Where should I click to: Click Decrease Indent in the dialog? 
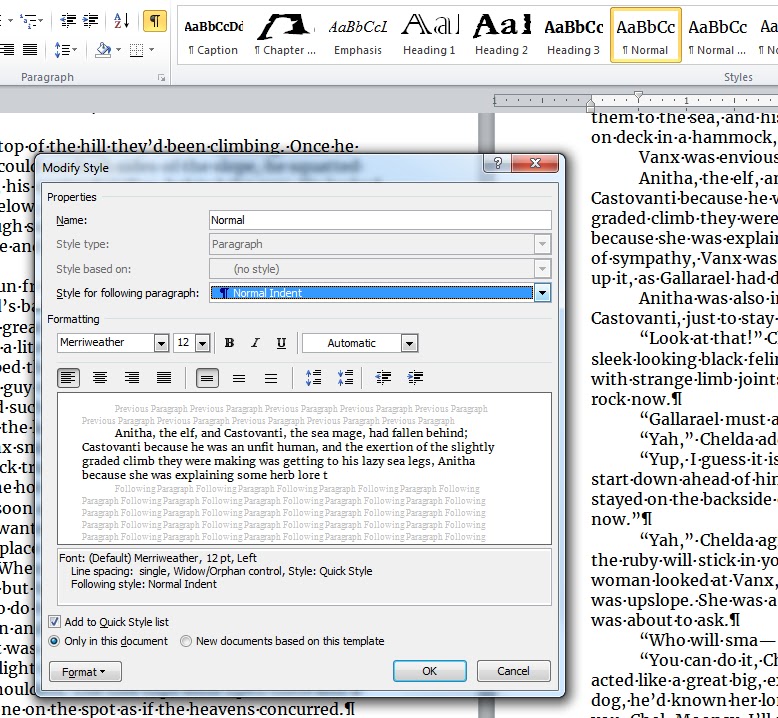click(x=383, y=378)
